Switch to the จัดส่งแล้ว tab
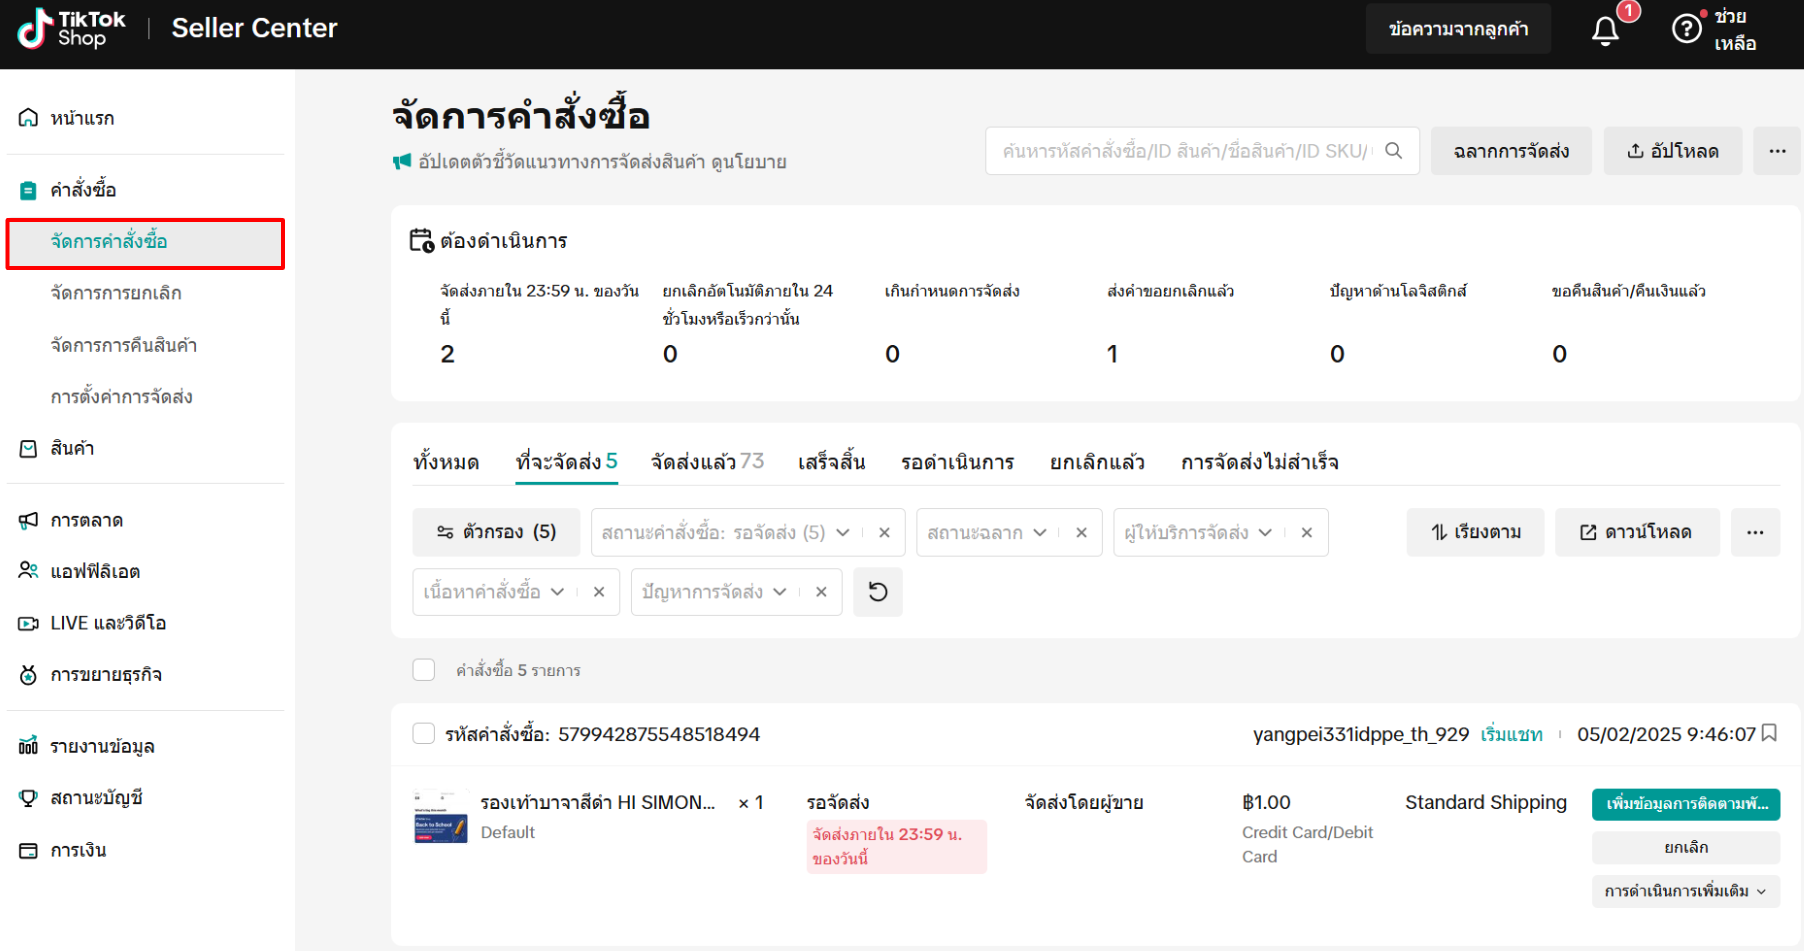This screenshot has width=1804, height=951. pyautogui.click(x=708, y=462)
